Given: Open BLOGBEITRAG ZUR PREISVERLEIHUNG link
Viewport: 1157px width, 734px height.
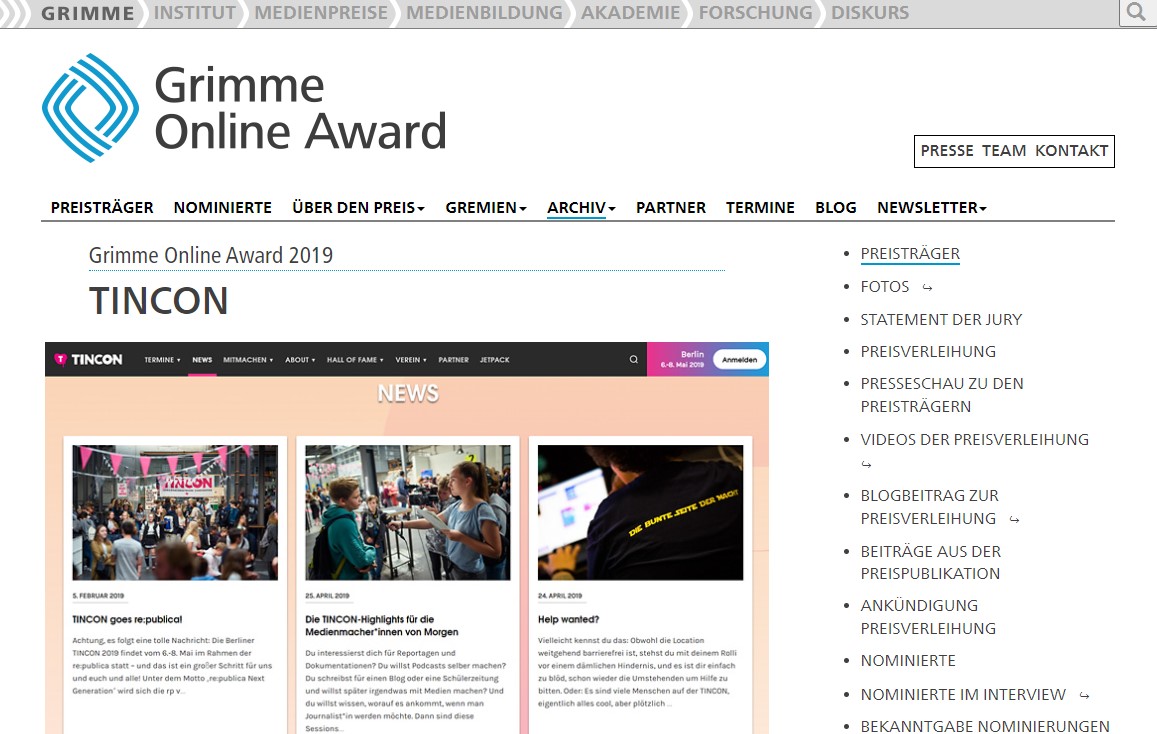Looking at the screenshot, I should coord(930,507).
